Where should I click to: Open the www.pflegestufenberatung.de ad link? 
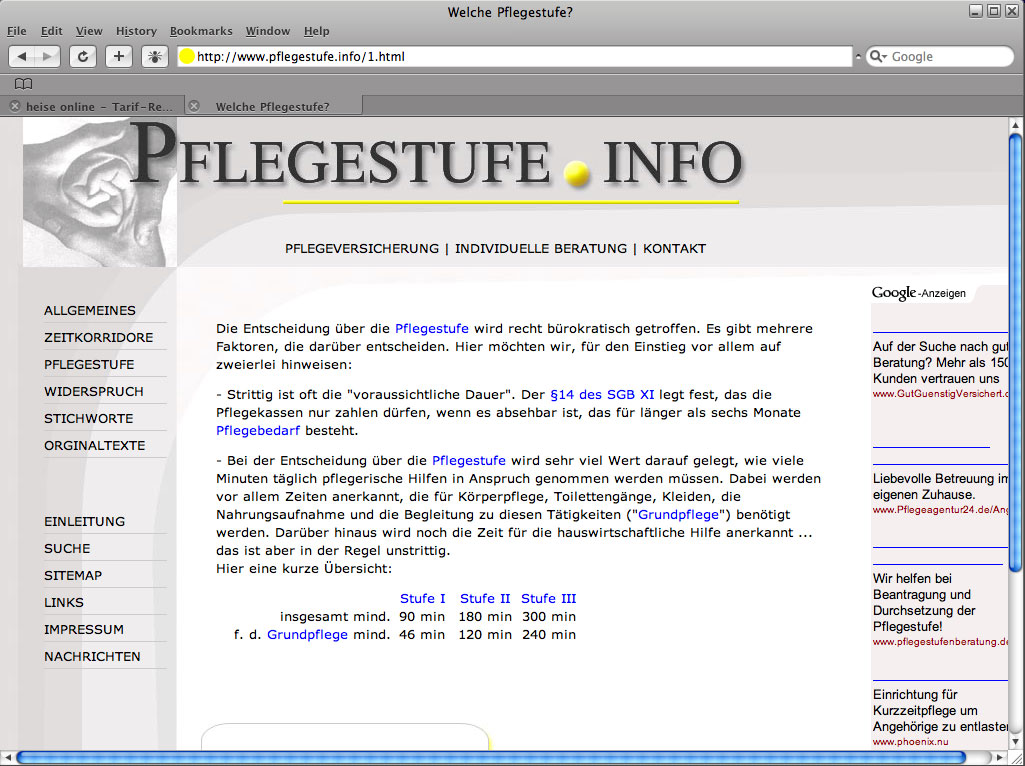point(940,642)
